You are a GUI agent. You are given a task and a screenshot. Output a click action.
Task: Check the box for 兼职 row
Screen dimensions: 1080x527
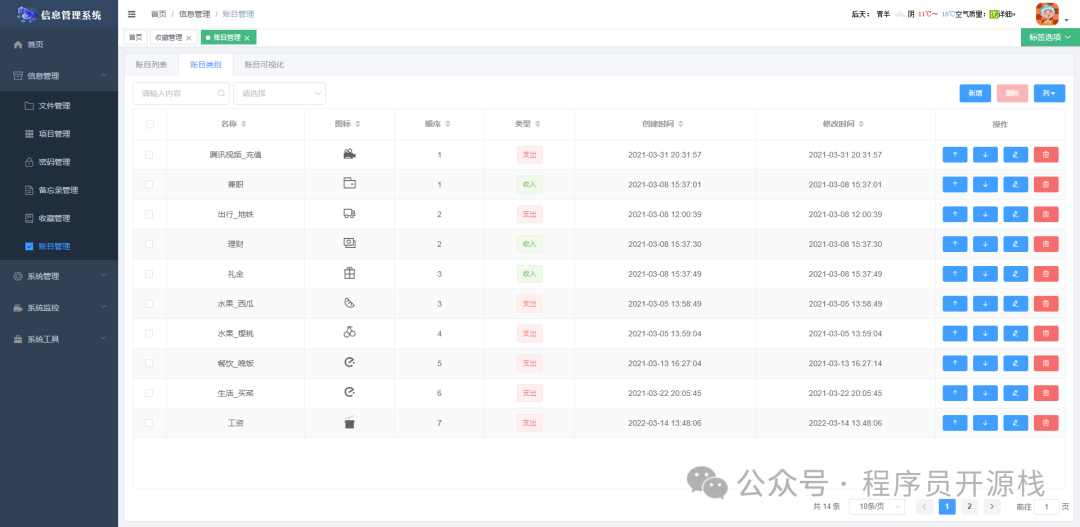tap(149, 185)
